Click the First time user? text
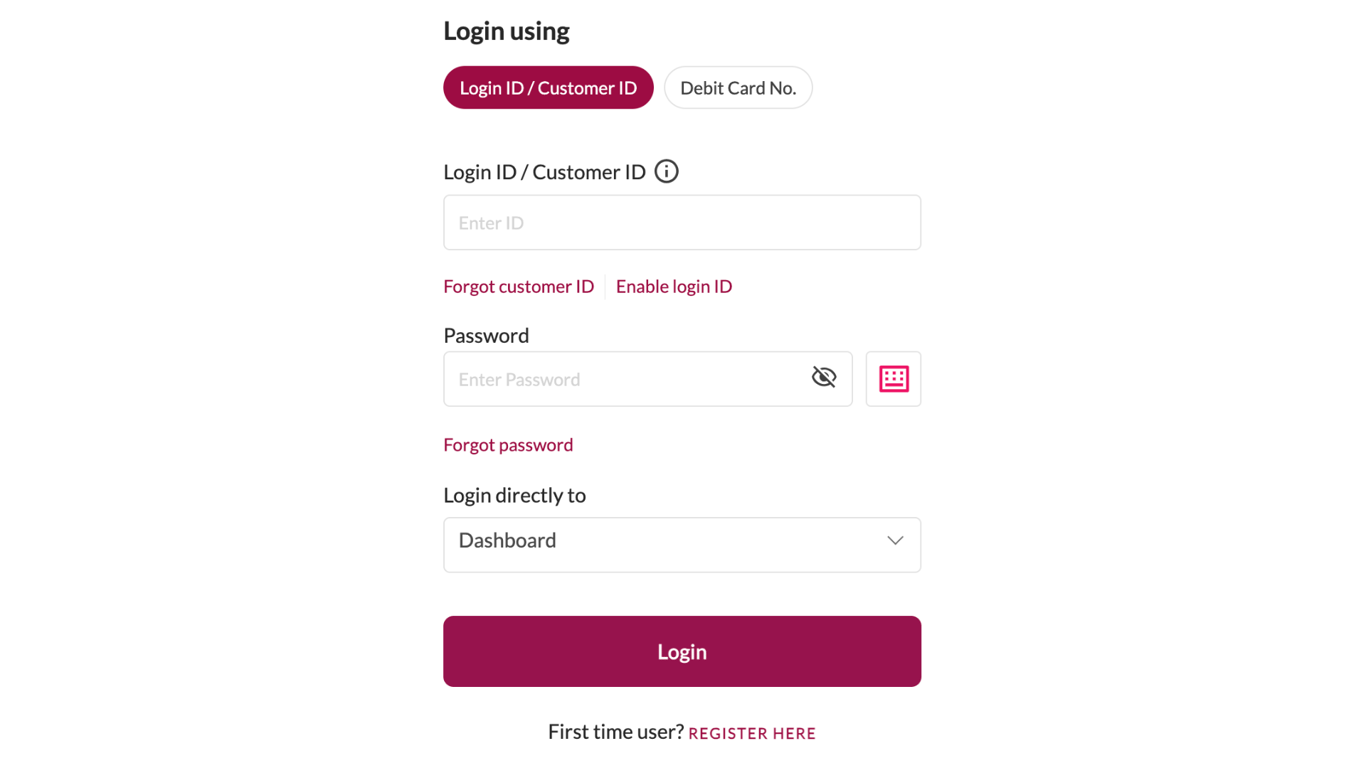 [x=615, y=732]
